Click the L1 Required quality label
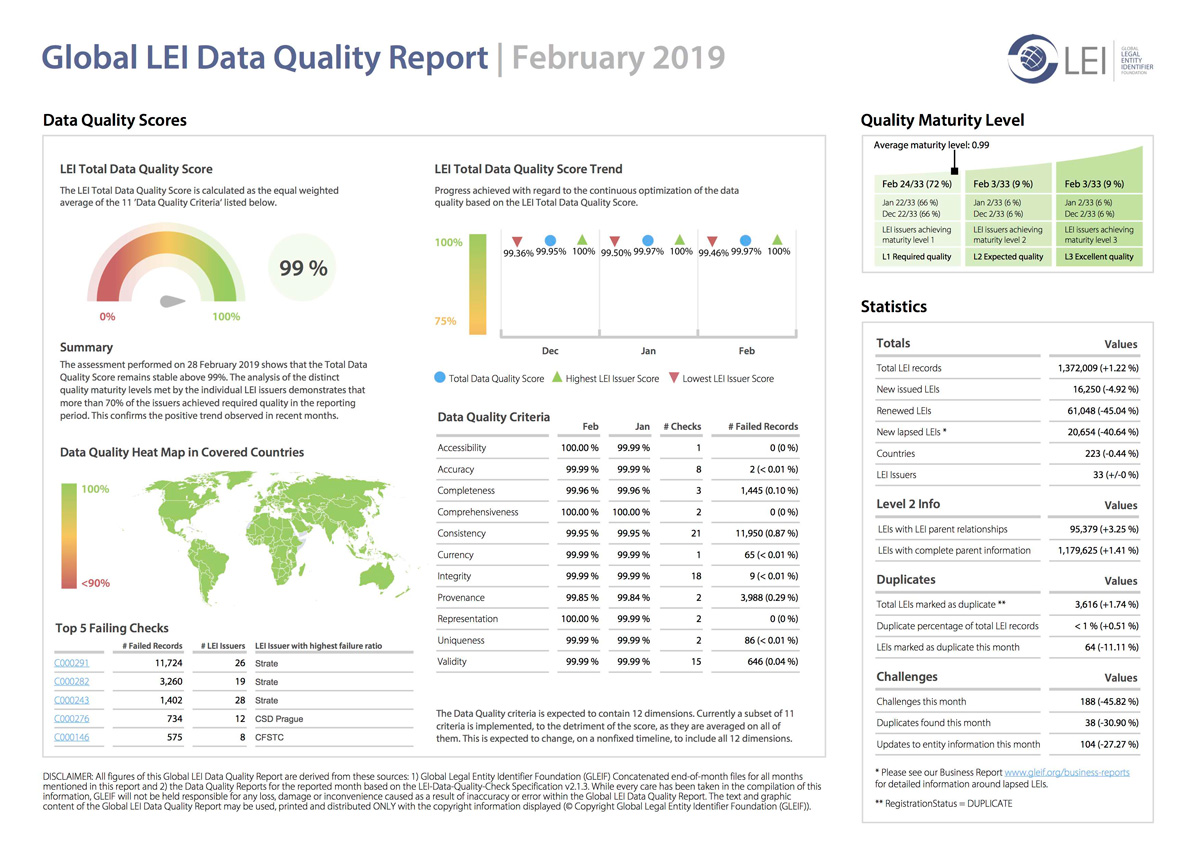 (x=917, y=257)
